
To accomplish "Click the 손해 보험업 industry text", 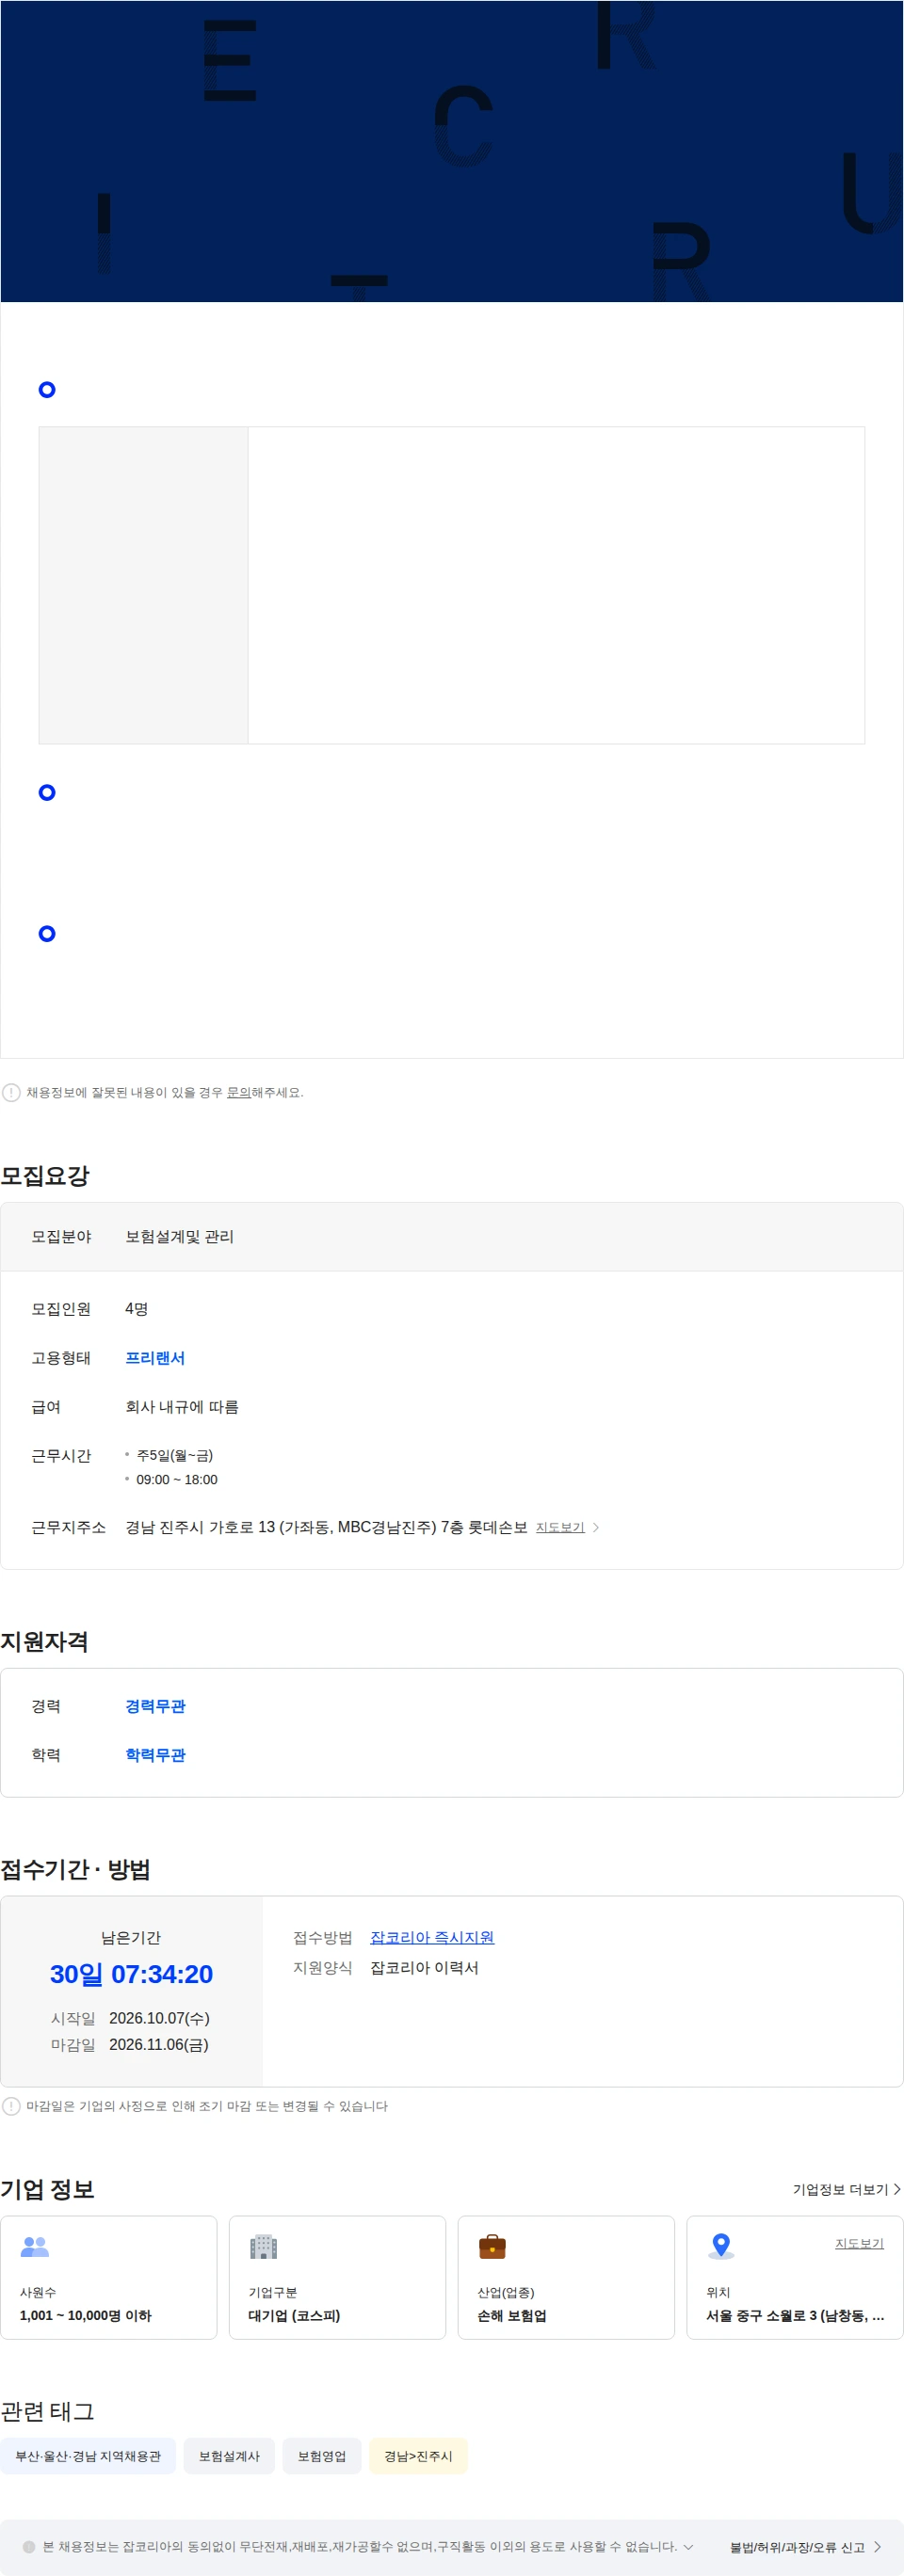I will coord(512,2315).
